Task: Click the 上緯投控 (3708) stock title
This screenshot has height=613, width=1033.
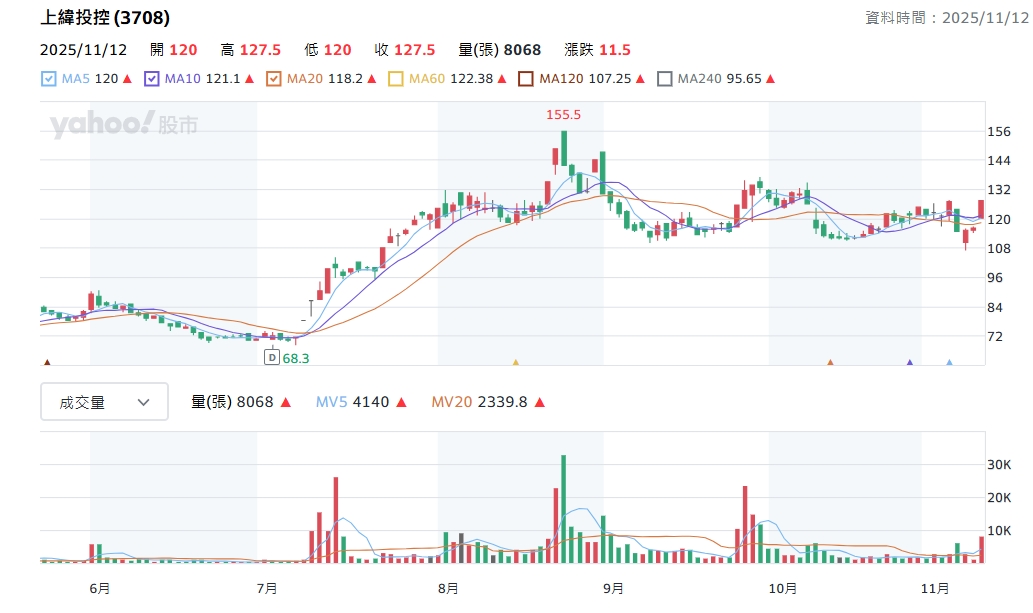Action: [105, 18]
